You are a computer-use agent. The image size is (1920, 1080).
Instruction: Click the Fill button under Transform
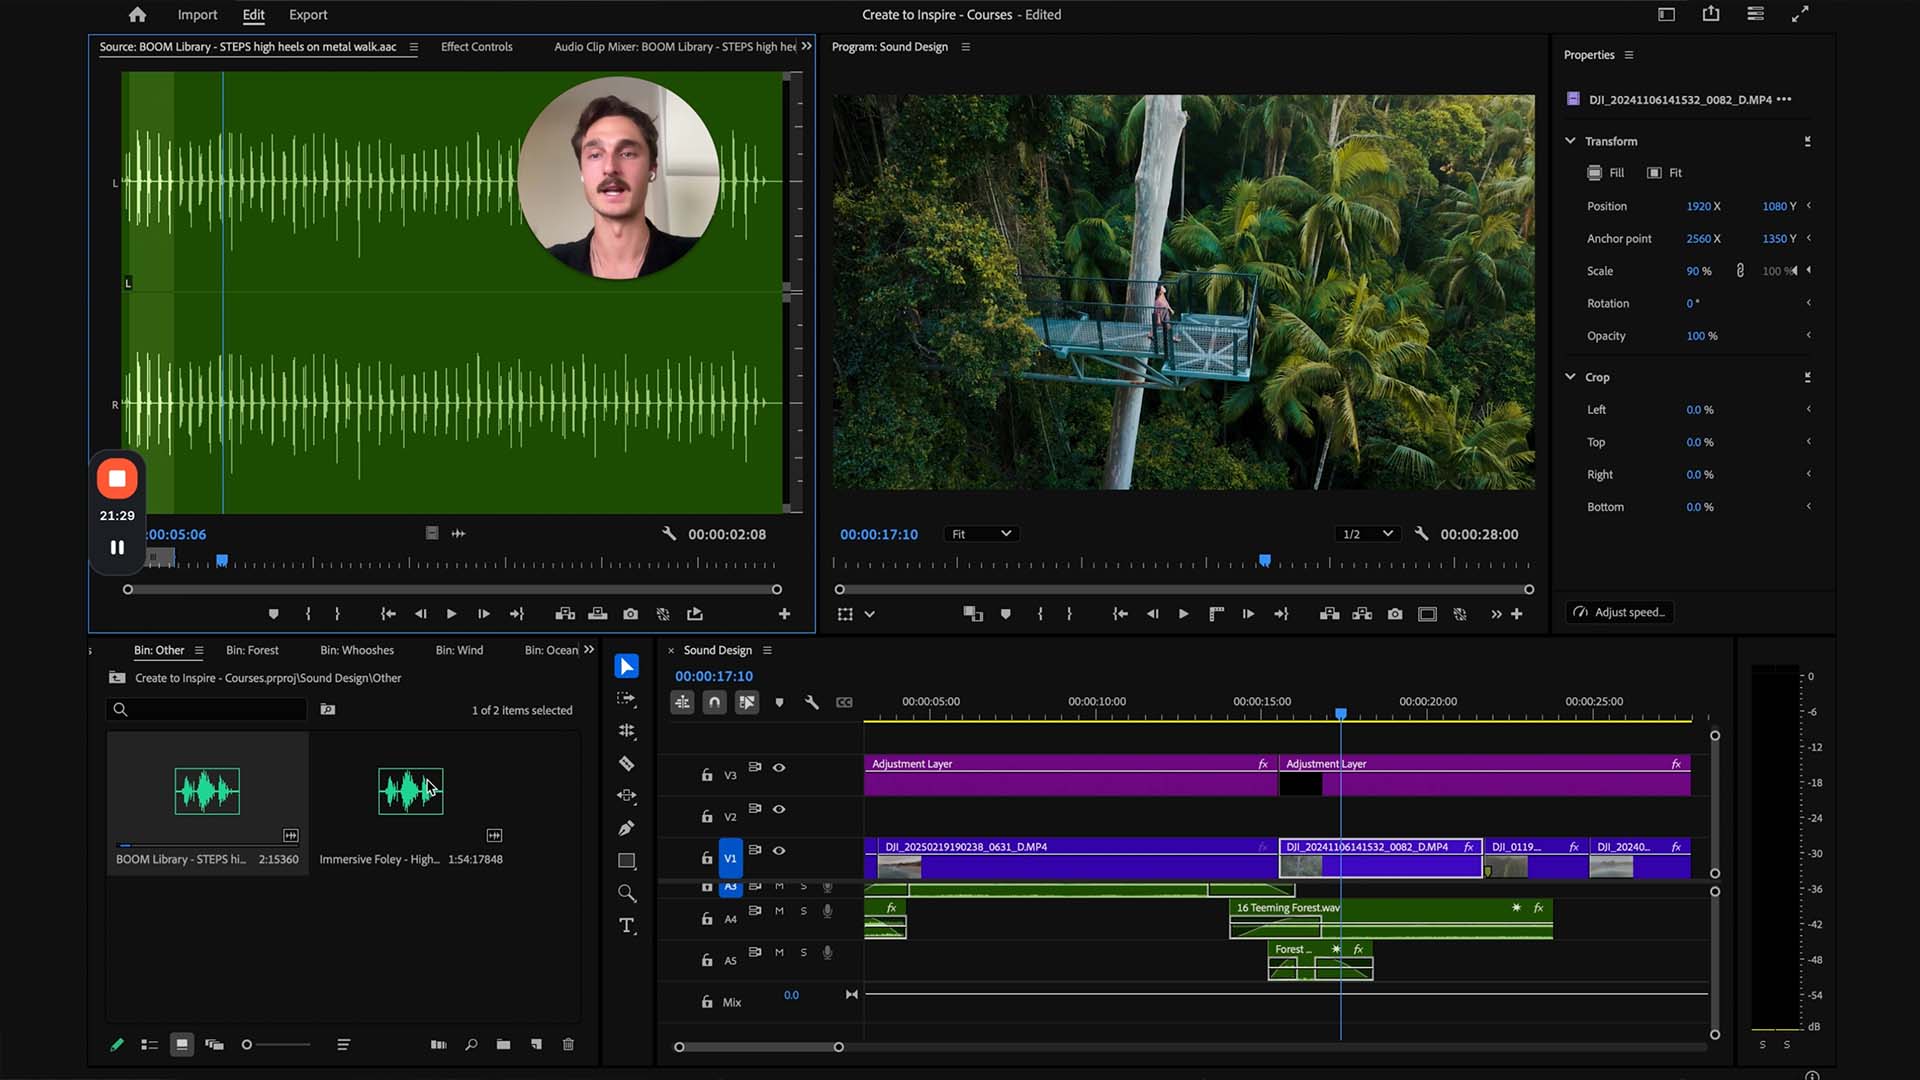(1606, 173)
